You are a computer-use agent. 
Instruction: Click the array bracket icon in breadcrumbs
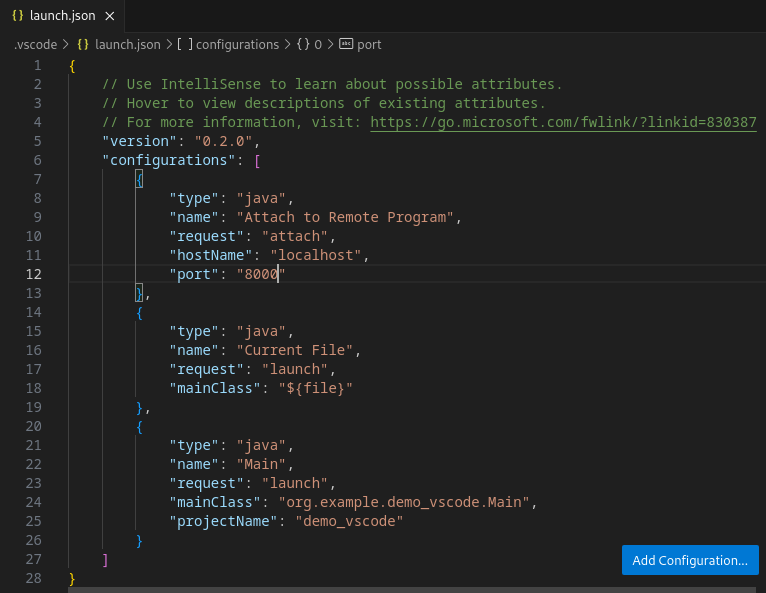(184, 44)
